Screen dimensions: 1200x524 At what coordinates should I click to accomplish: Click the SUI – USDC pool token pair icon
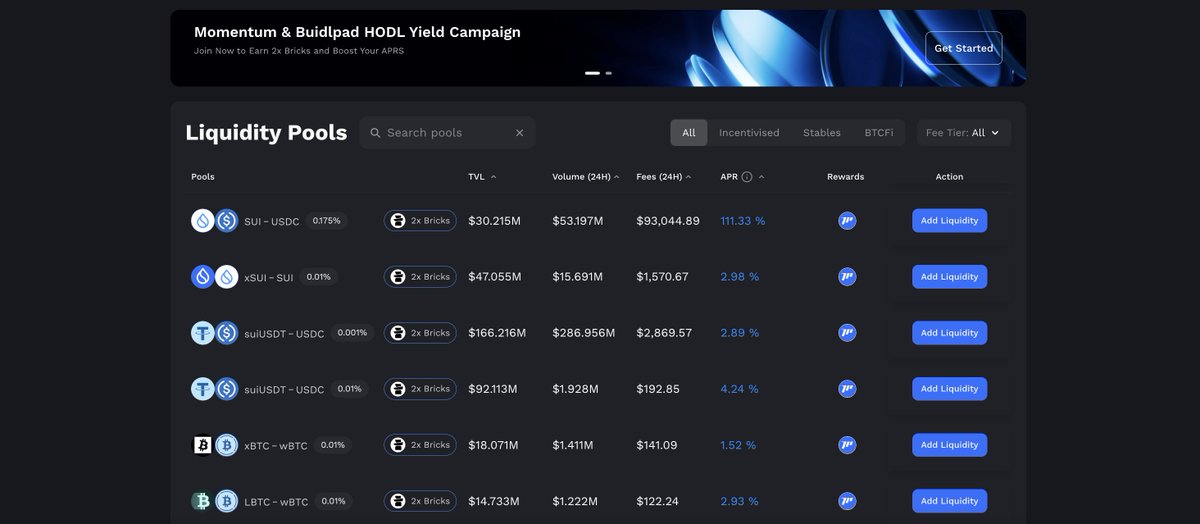(214, 221)
